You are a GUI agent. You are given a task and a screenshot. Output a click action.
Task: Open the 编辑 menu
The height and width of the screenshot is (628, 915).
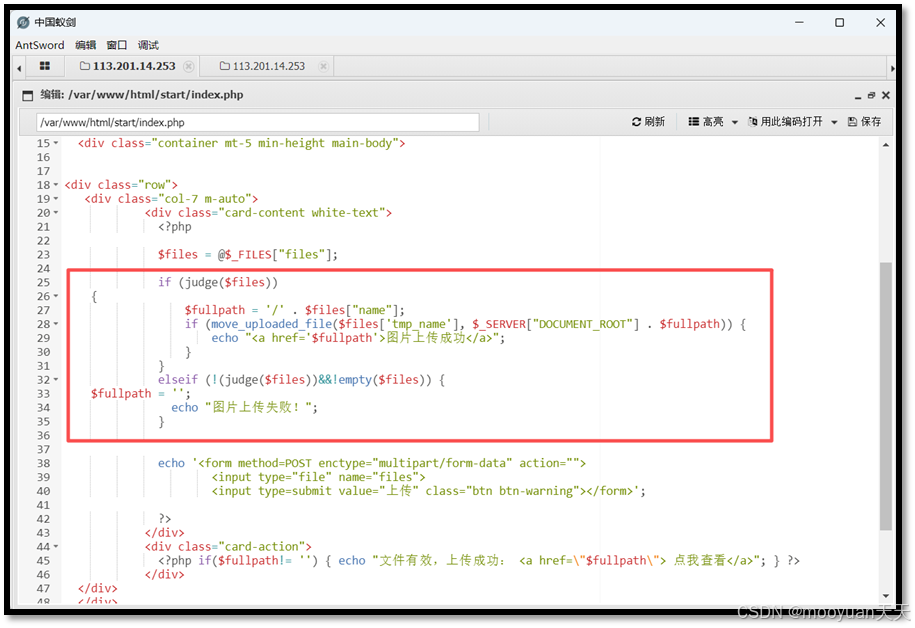click(85, 45)
